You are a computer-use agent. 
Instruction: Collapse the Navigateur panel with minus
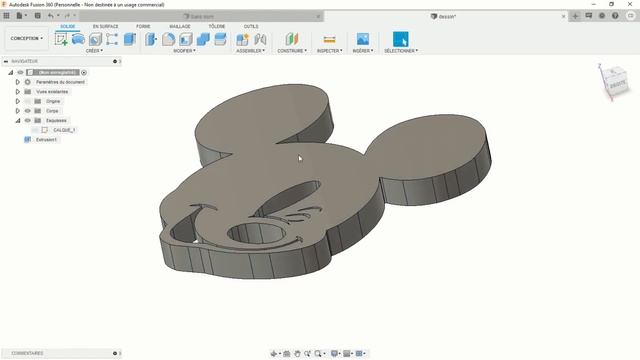(x=6, y=61)
